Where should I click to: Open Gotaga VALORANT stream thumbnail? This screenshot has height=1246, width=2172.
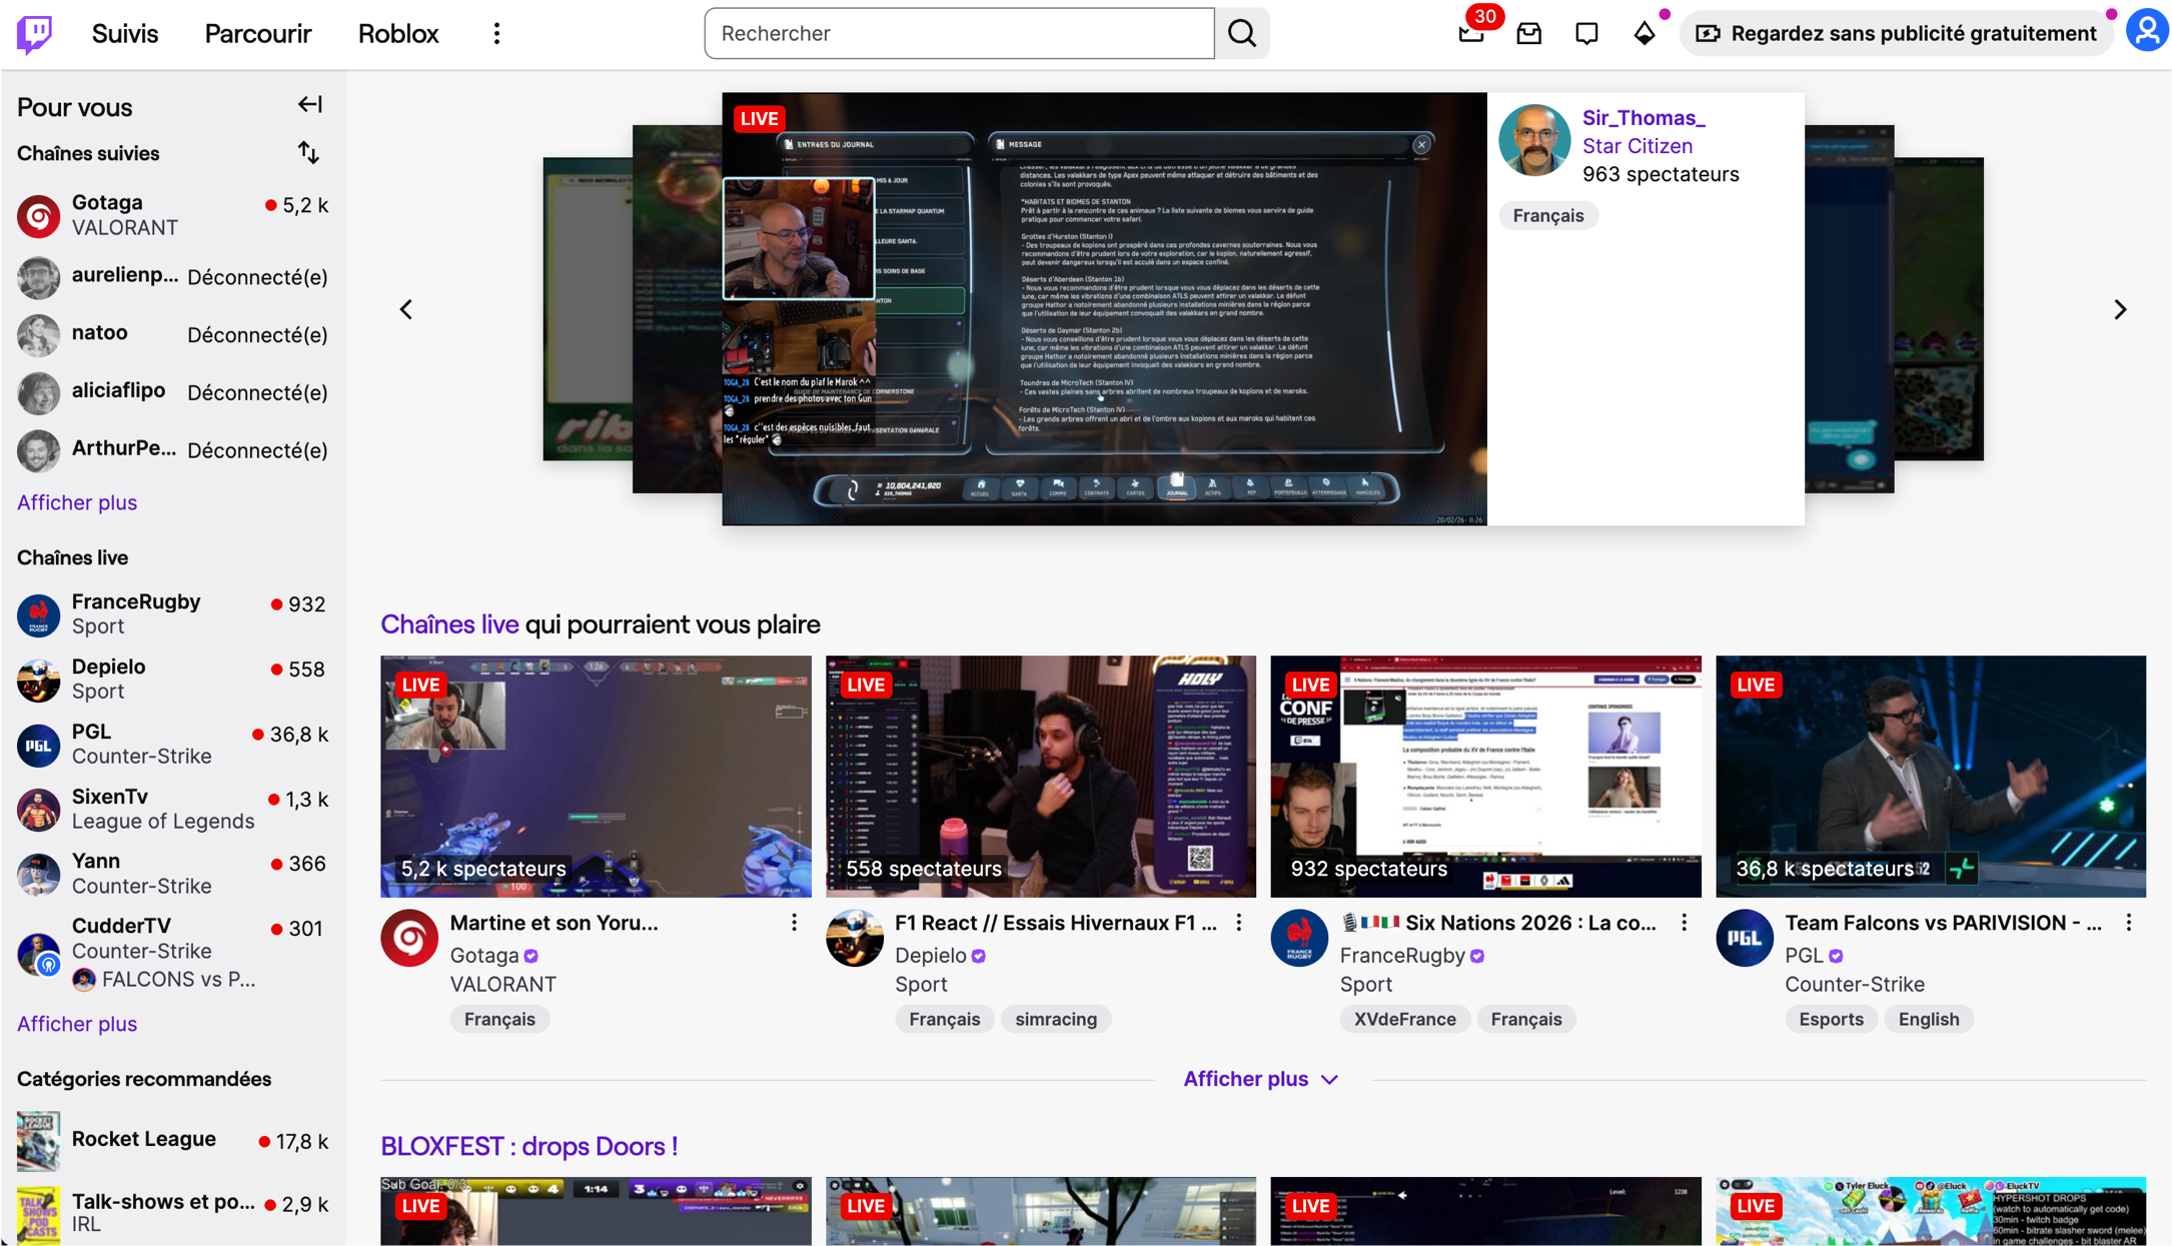[595, 776]
